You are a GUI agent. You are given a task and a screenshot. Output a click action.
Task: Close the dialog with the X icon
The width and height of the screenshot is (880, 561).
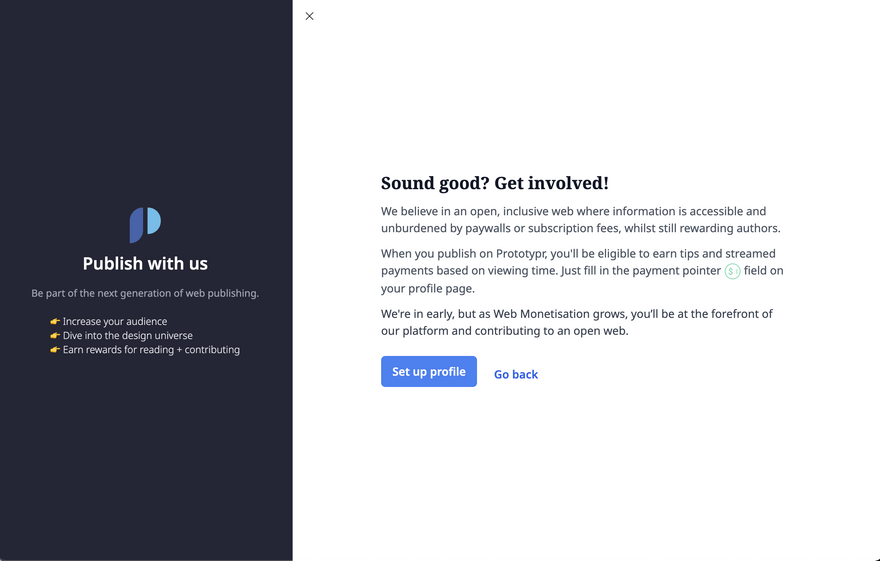pyautogui.click(x=309, y=16)
